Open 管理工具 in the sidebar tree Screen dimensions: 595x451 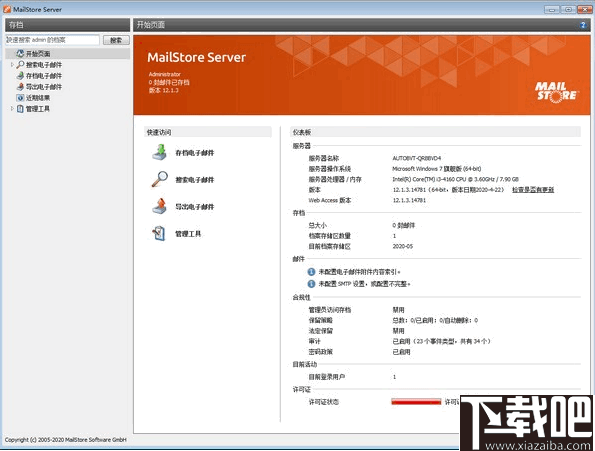38,109
